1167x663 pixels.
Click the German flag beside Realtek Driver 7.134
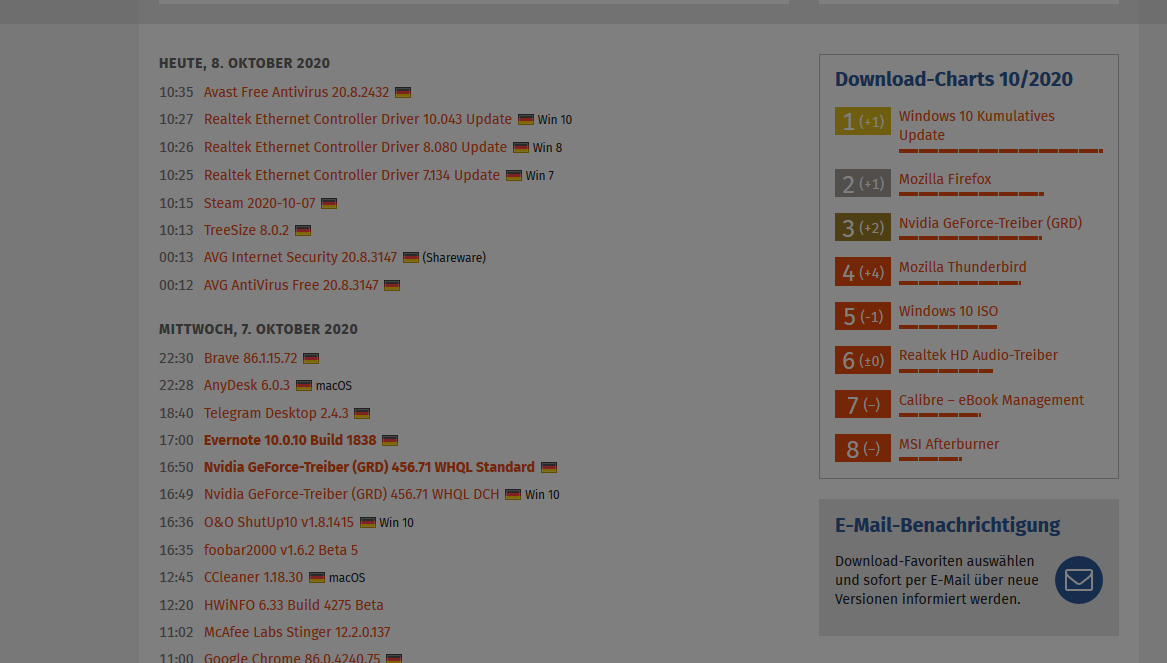click(514, 176)
